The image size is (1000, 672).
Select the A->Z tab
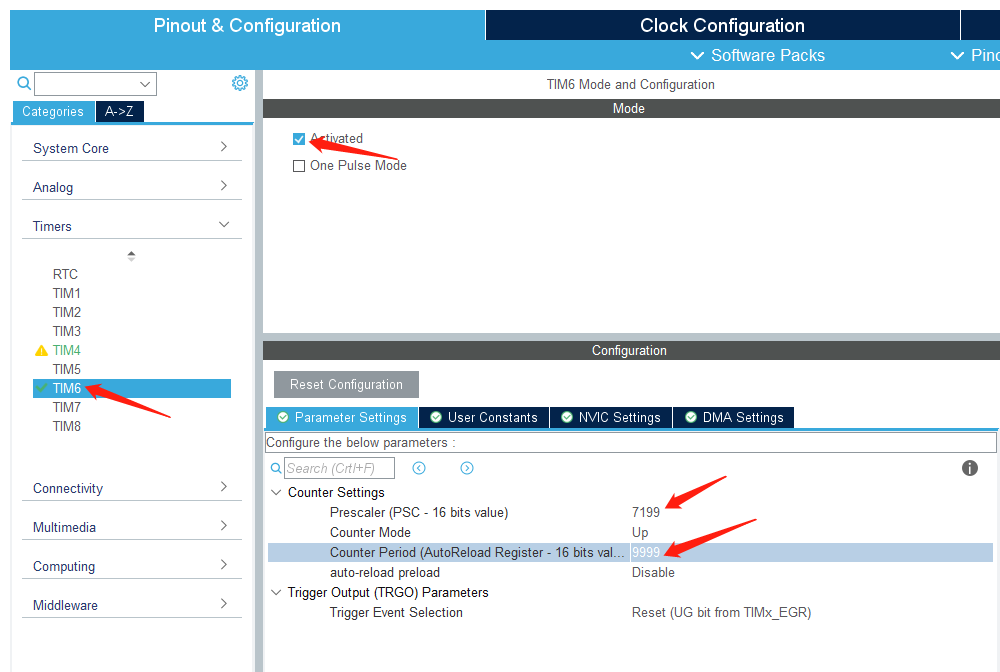pyautogui.click(x=119, y=112)
